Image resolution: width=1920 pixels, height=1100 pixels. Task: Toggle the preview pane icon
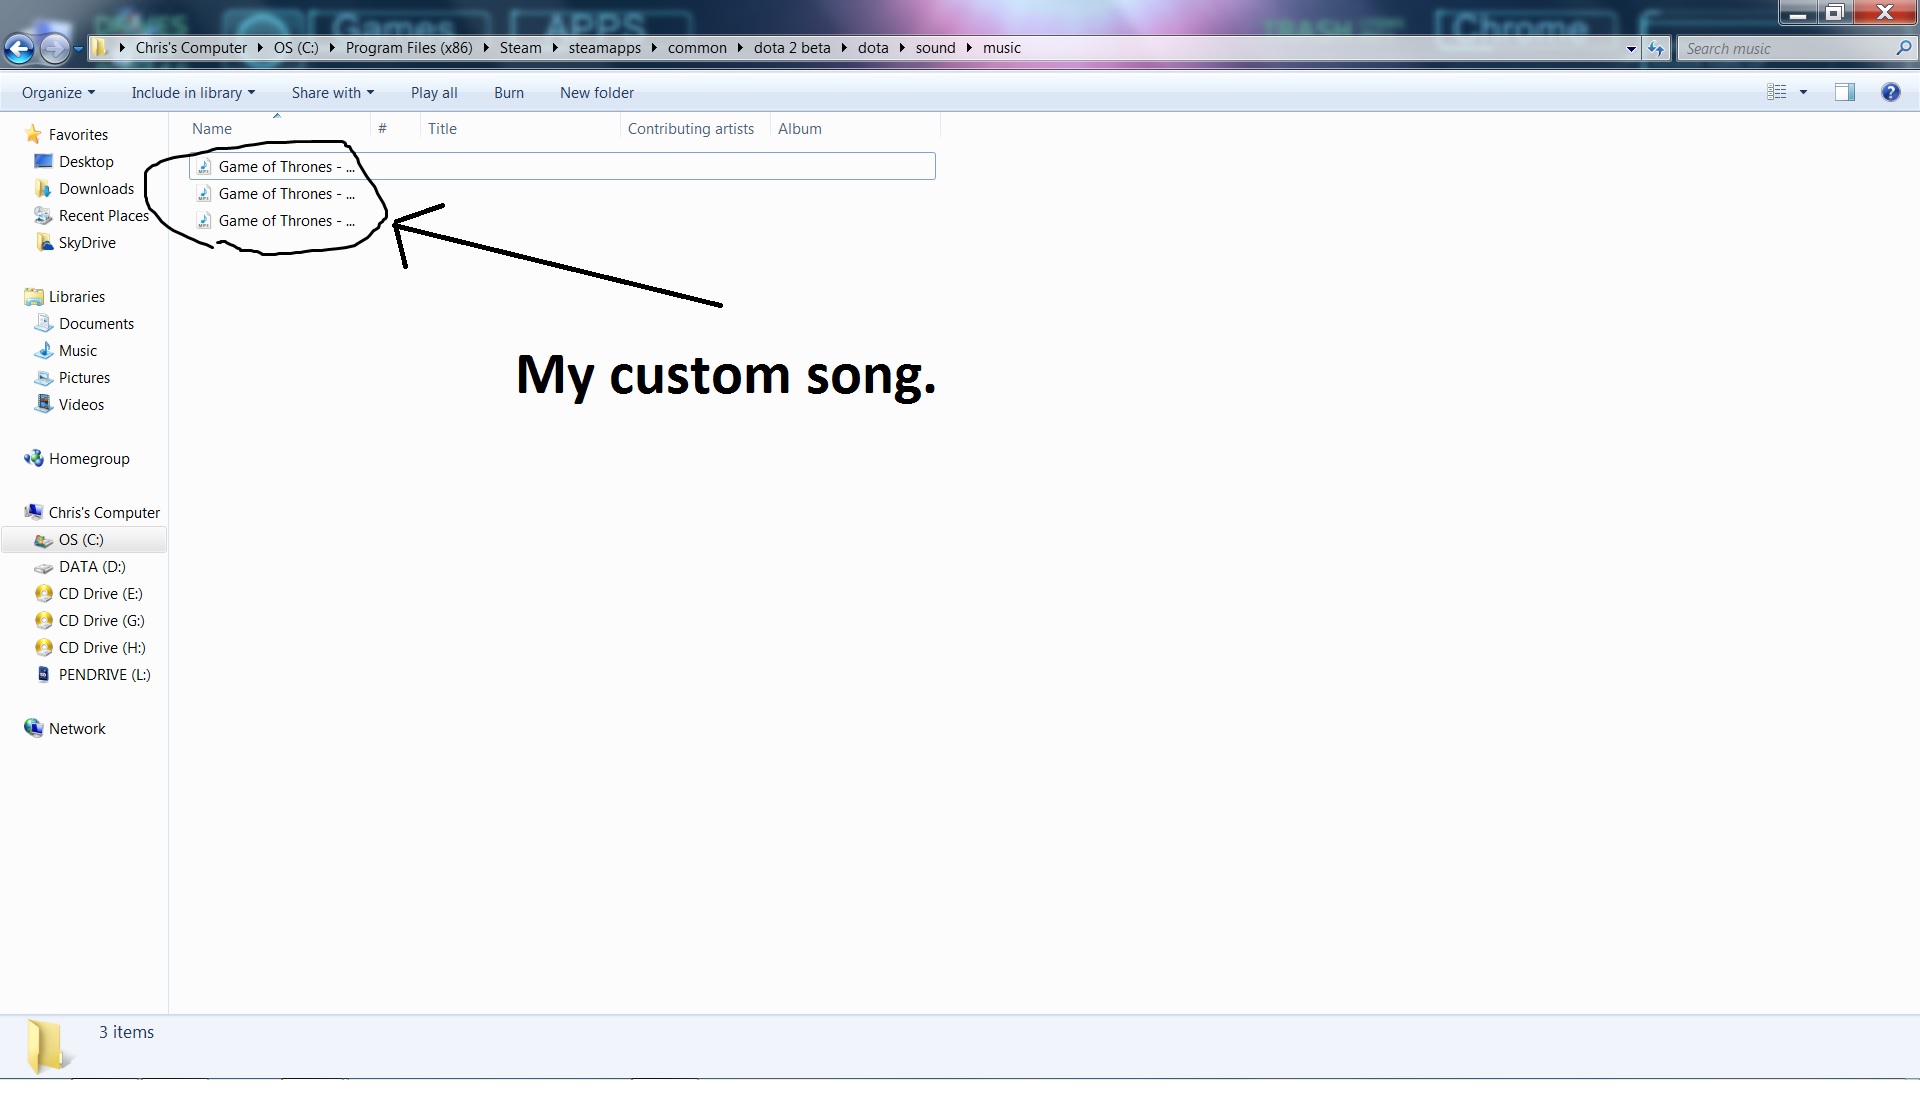[x=1844, y=93]
